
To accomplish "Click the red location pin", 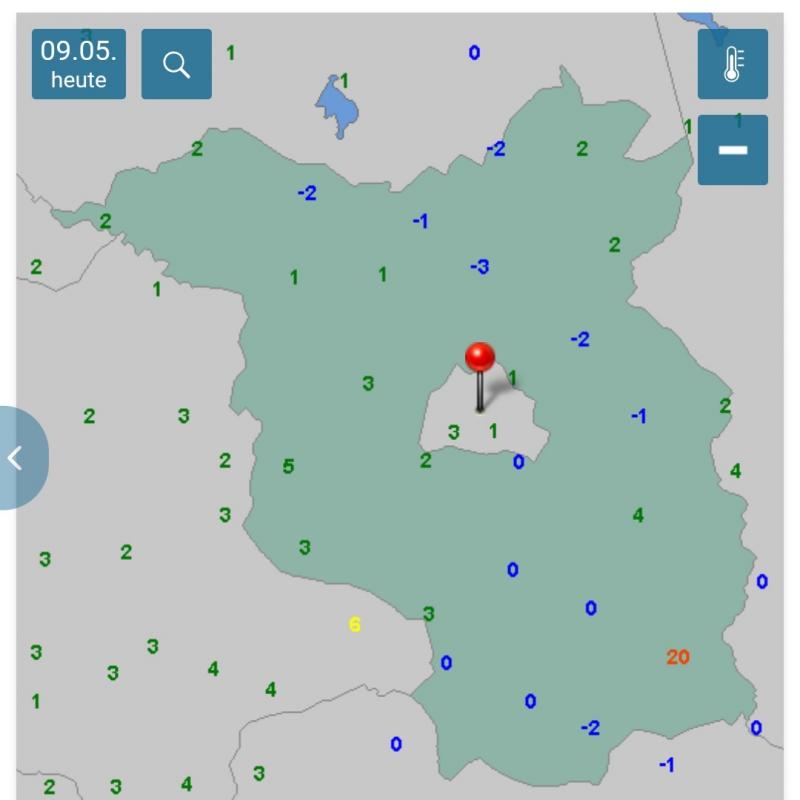I will [x=480, y=358].
